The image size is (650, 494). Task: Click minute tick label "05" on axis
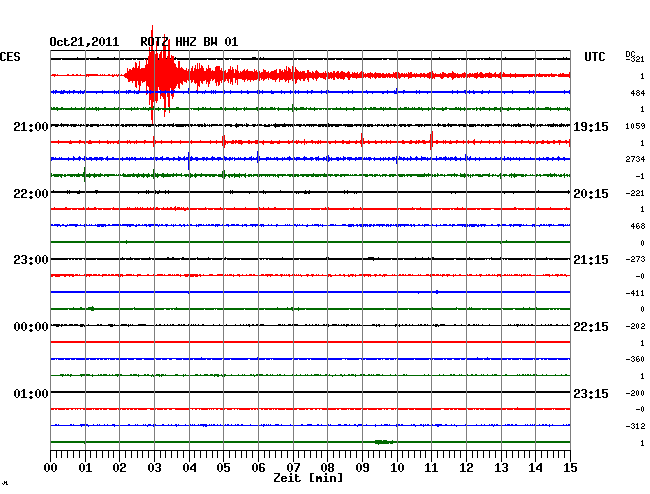click(x=223, y=468)
